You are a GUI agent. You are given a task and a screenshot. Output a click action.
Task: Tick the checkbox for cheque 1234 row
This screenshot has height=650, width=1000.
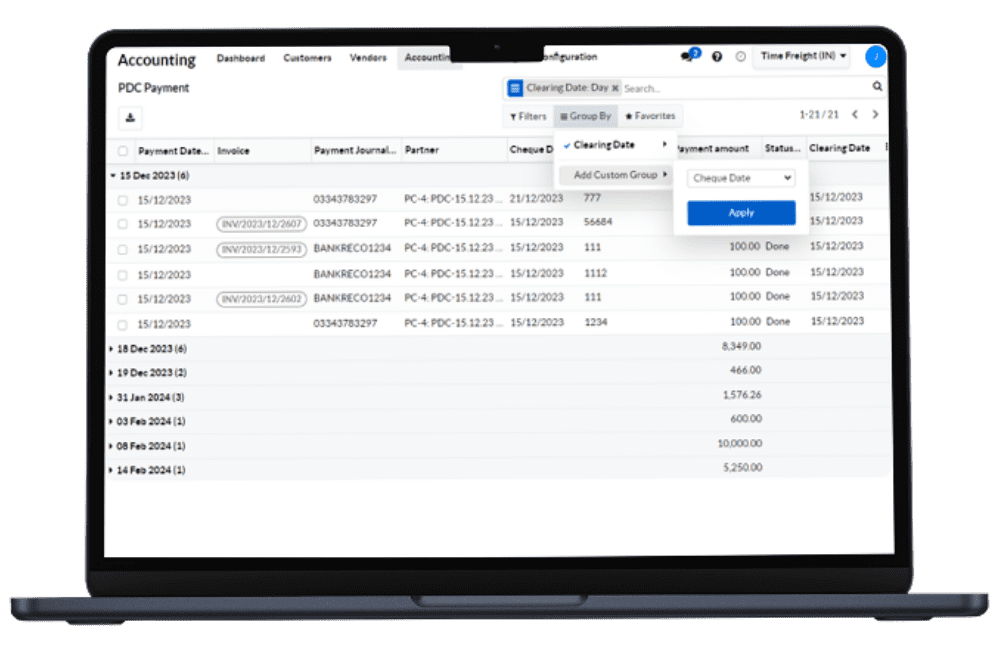tap(123, 324)
